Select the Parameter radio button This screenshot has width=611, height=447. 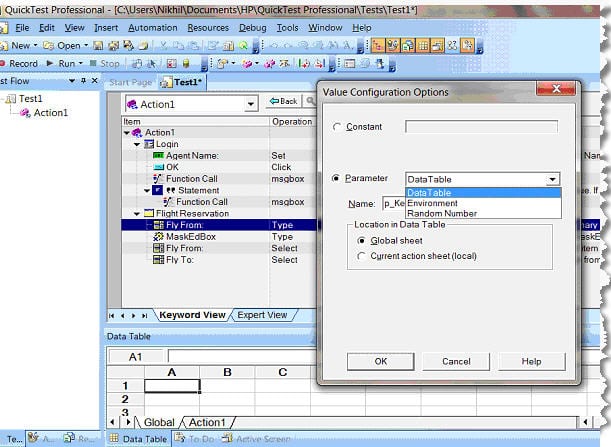pyautogui.click(x=336, y=178)
